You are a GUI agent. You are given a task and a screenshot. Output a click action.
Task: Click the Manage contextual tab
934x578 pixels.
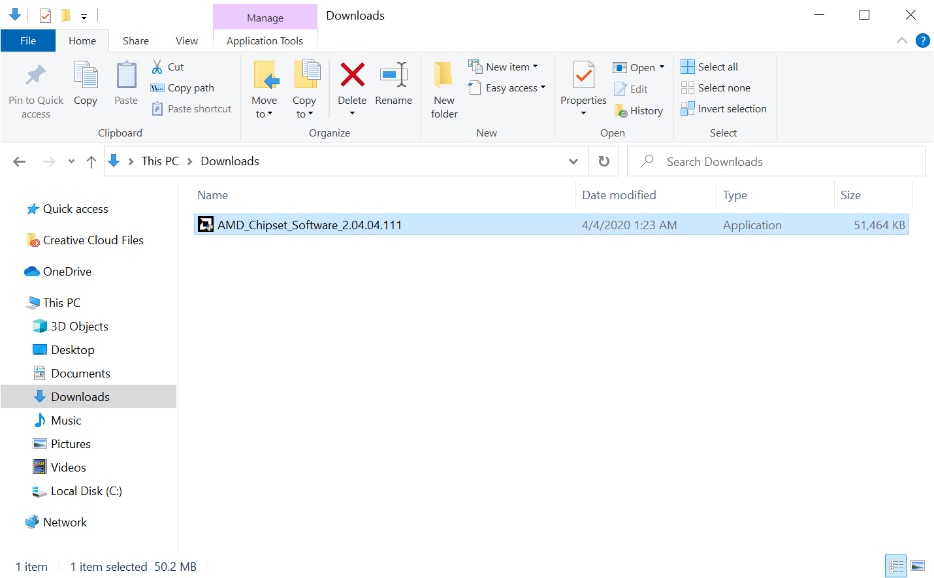265,17
